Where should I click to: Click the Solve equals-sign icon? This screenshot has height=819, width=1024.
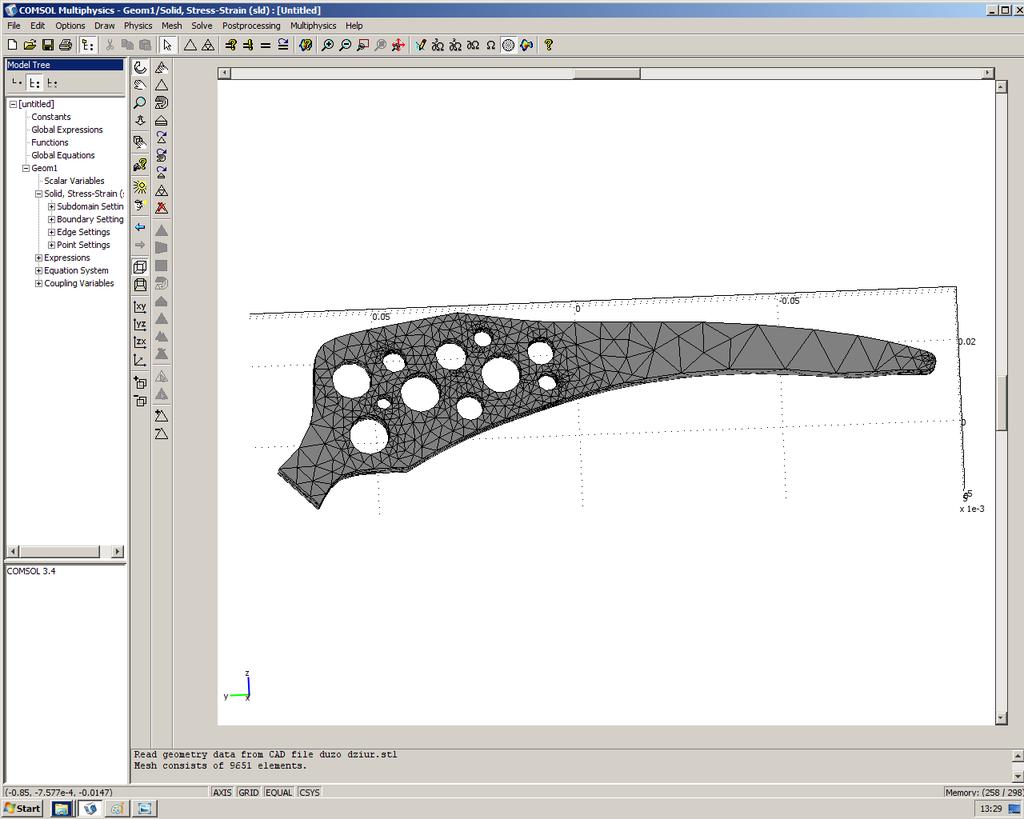tap(265, 45)
